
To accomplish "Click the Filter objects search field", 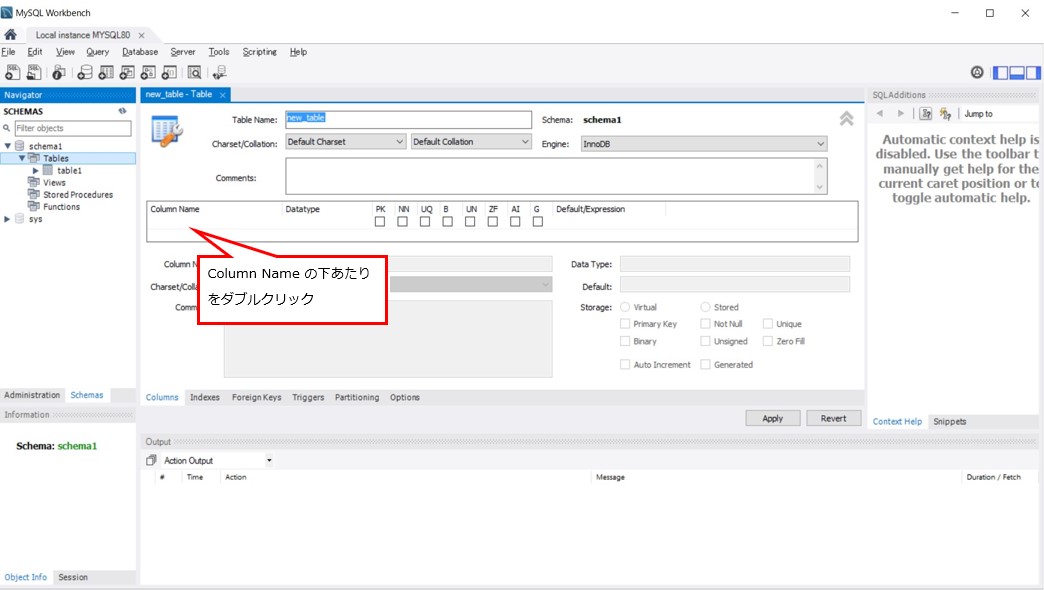I will 73,128.
